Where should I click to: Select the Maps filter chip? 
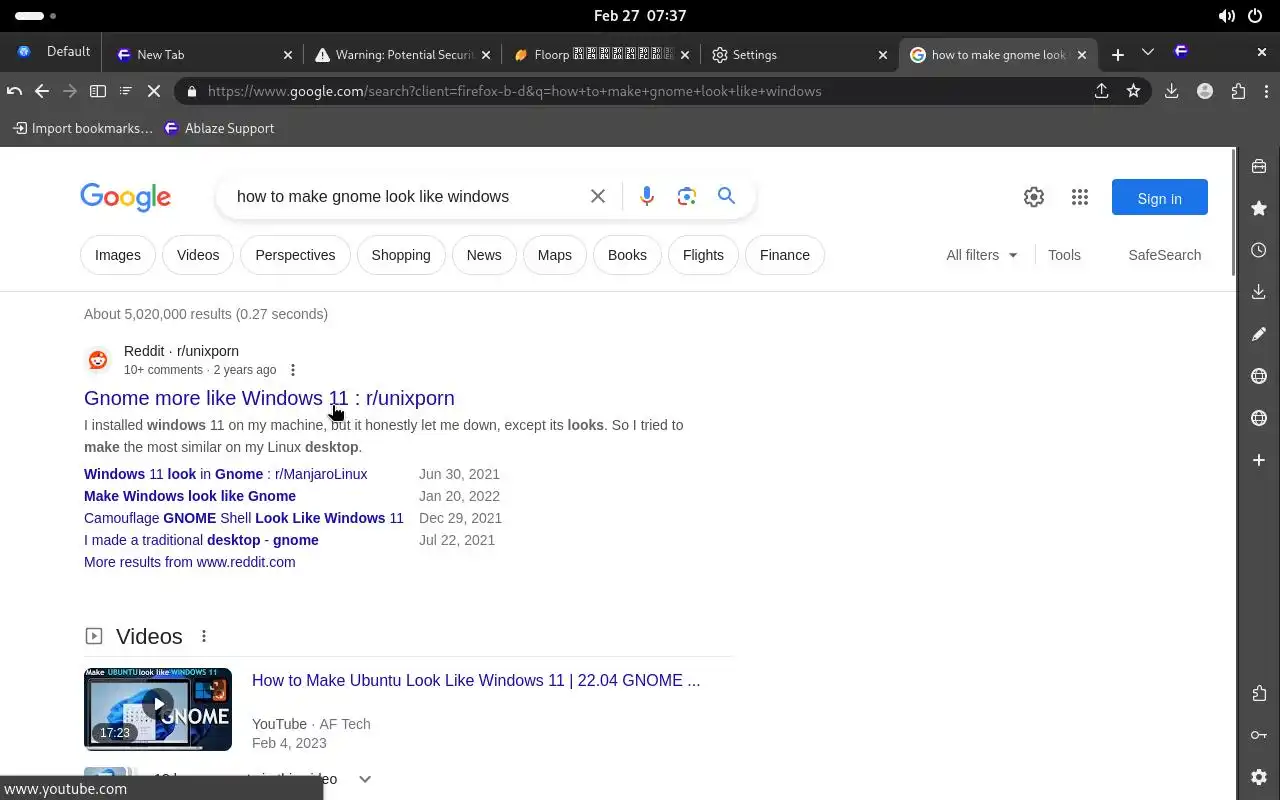point(555,255)
